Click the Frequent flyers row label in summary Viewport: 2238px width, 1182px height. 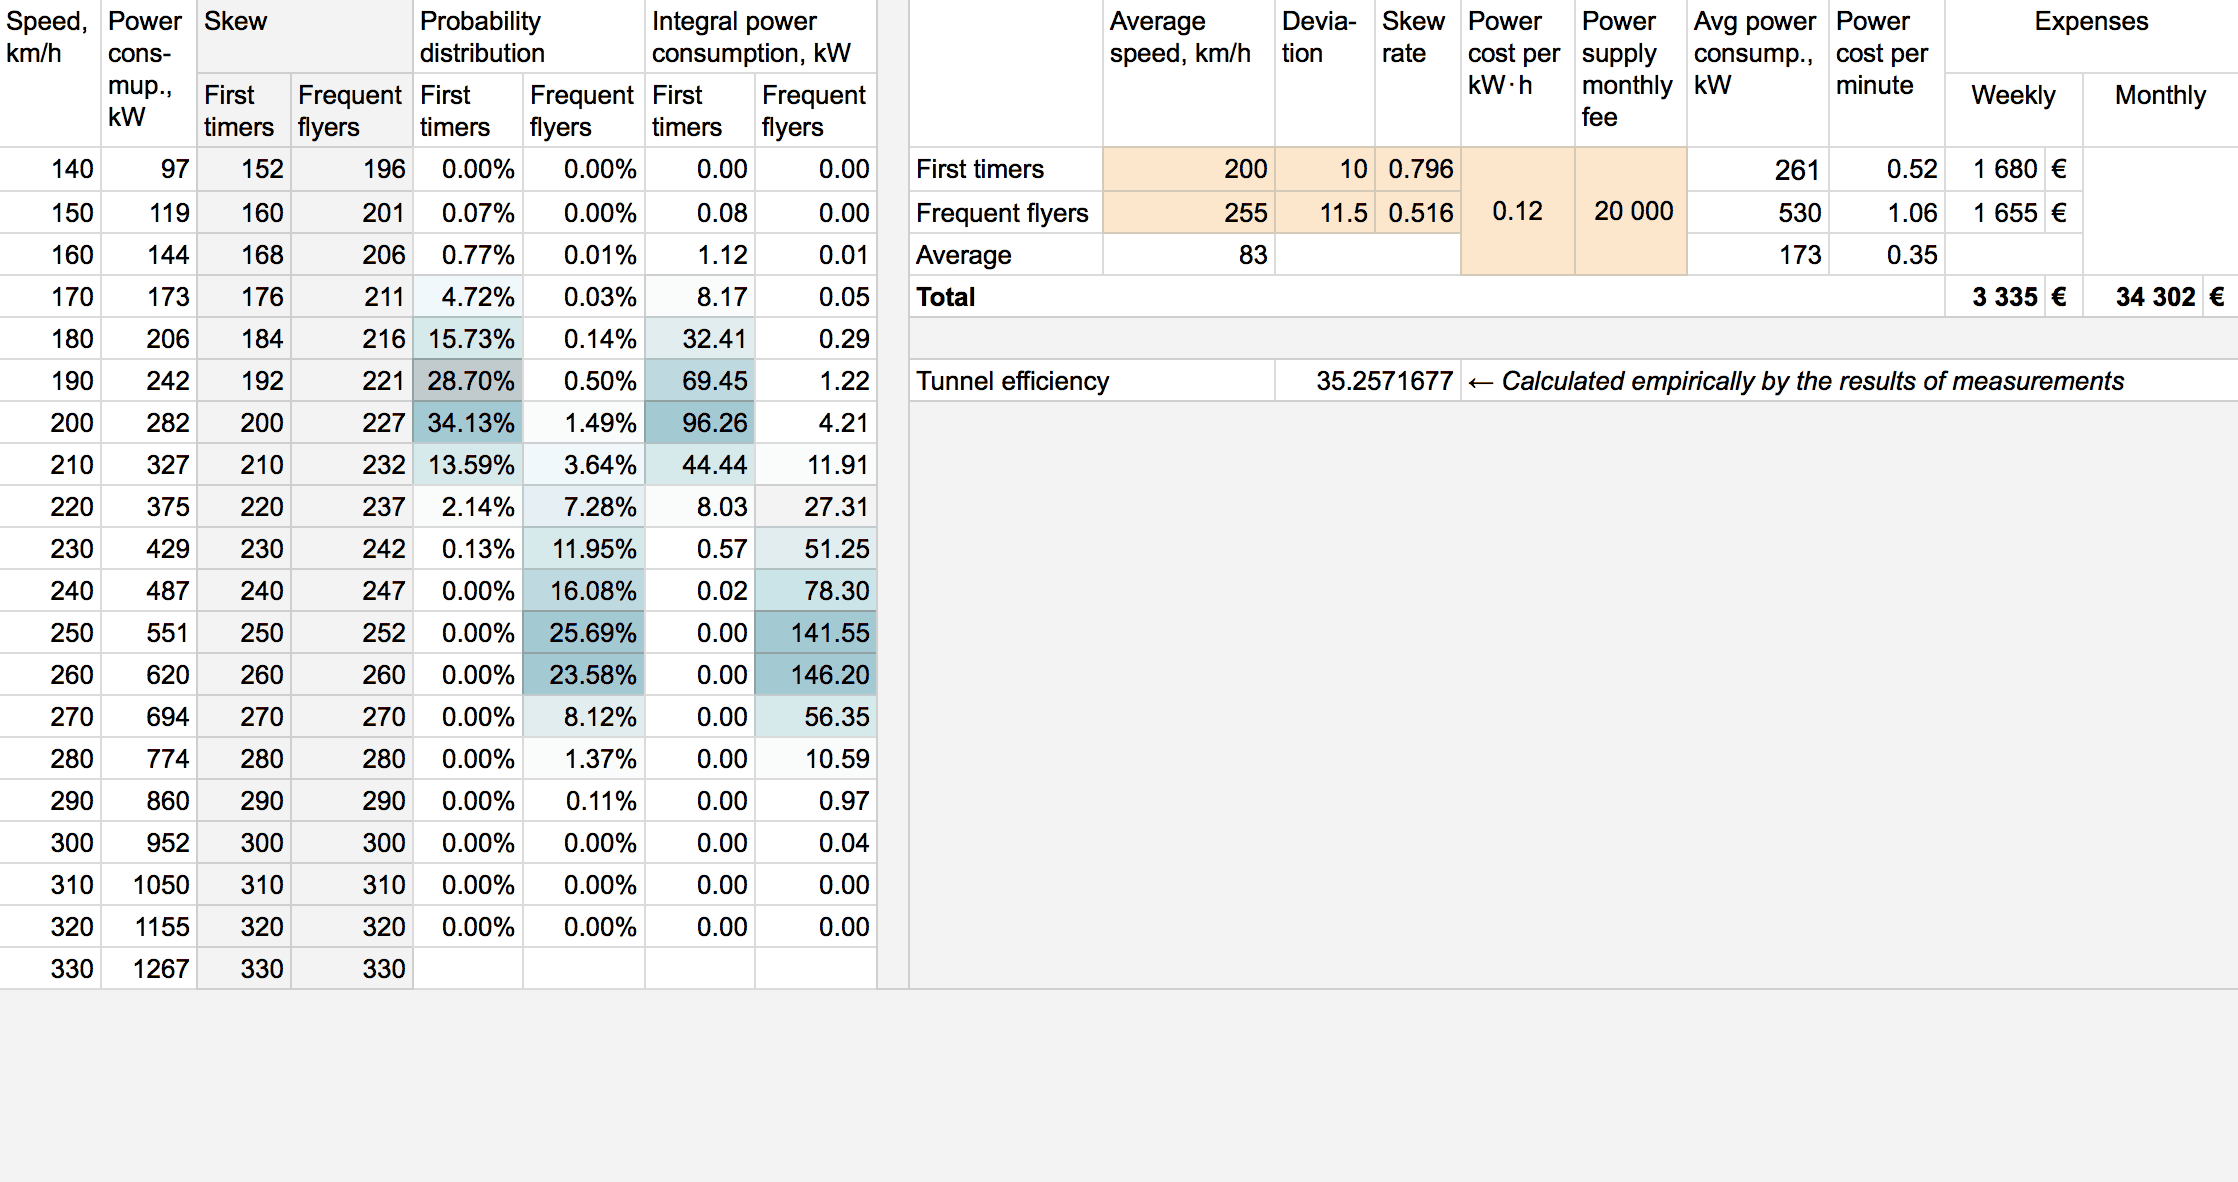pos(1002,213)
